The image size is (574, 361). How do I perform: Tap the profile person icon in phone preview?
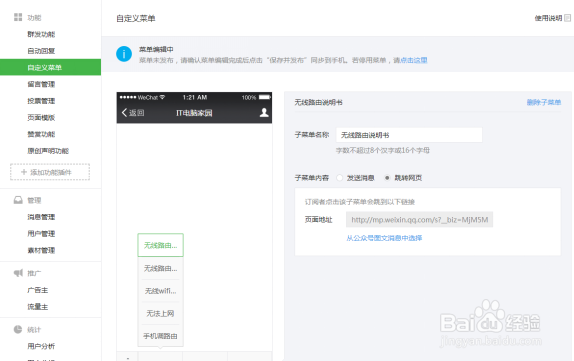coord(264,112)
